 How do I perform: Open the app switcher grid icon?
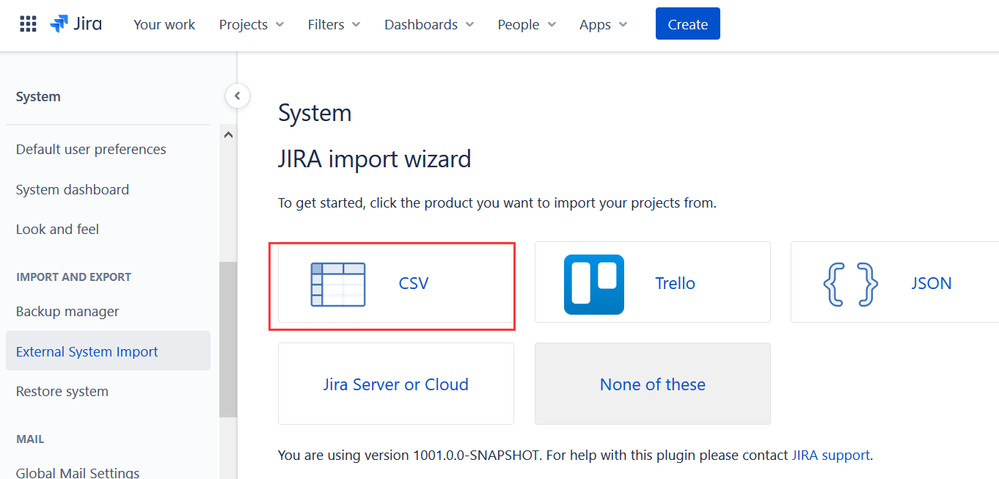point(27,25)
